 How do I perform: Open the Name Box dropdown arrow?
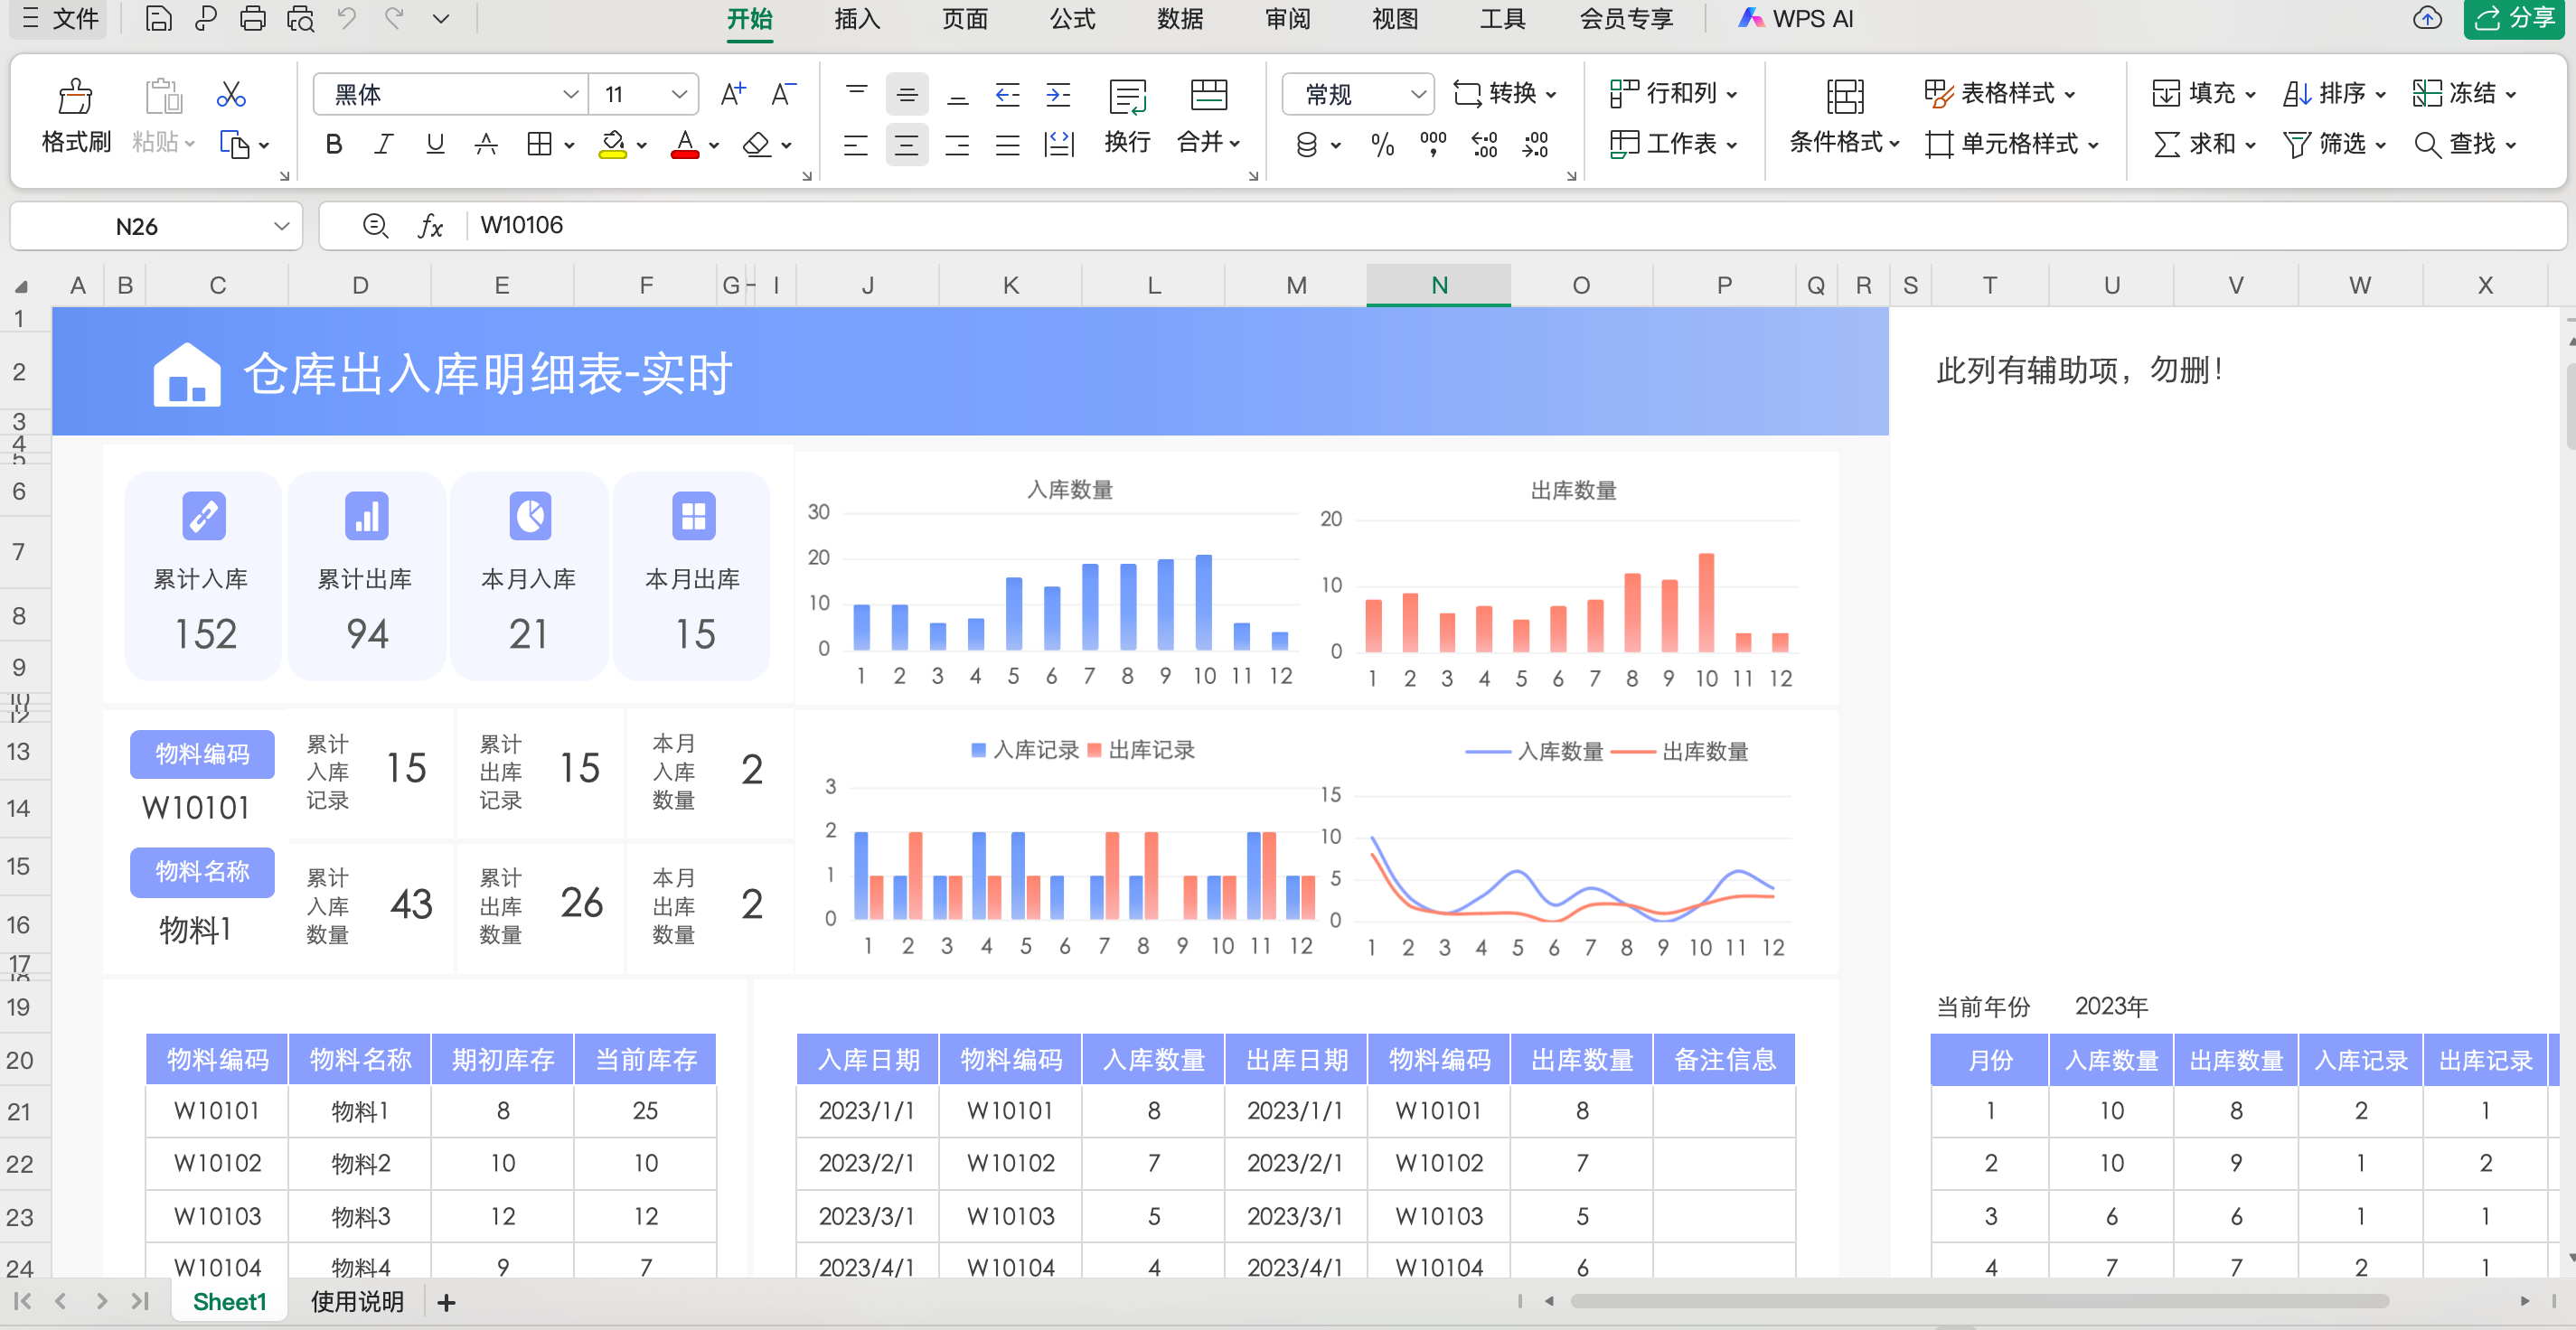point(281,226)
